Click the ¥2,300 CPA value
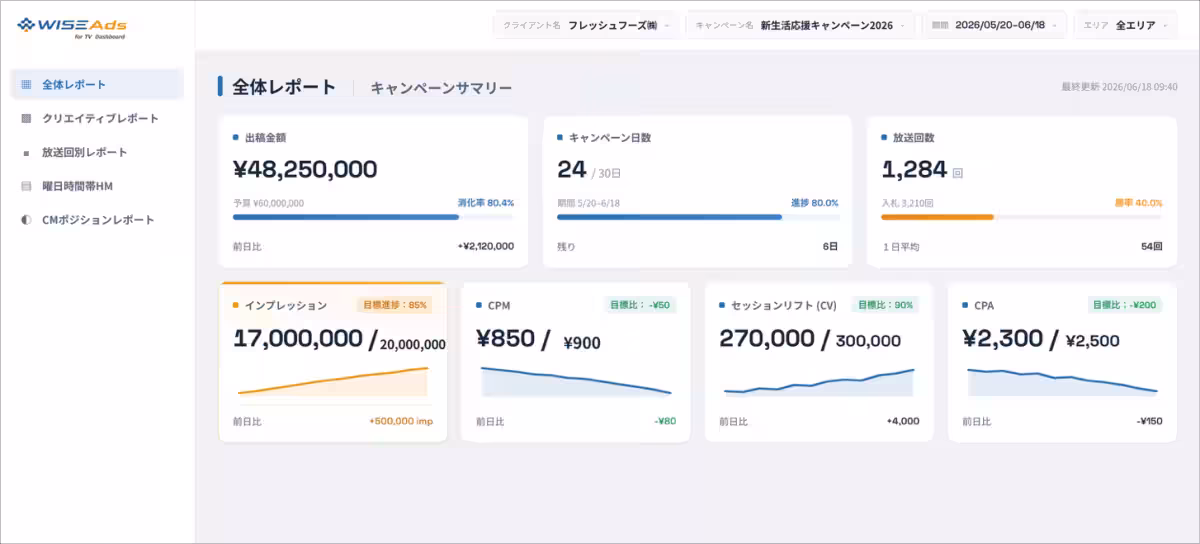The image size is (1200, 544). point(1003,339)
